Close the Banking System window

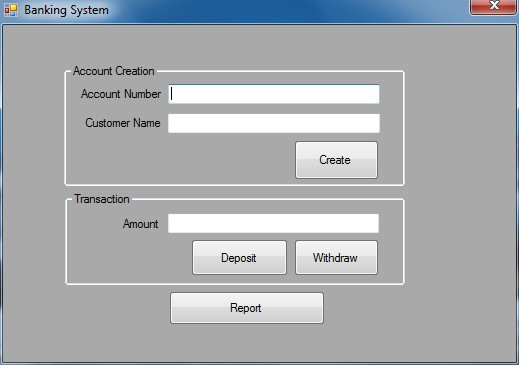pos(494,7)
